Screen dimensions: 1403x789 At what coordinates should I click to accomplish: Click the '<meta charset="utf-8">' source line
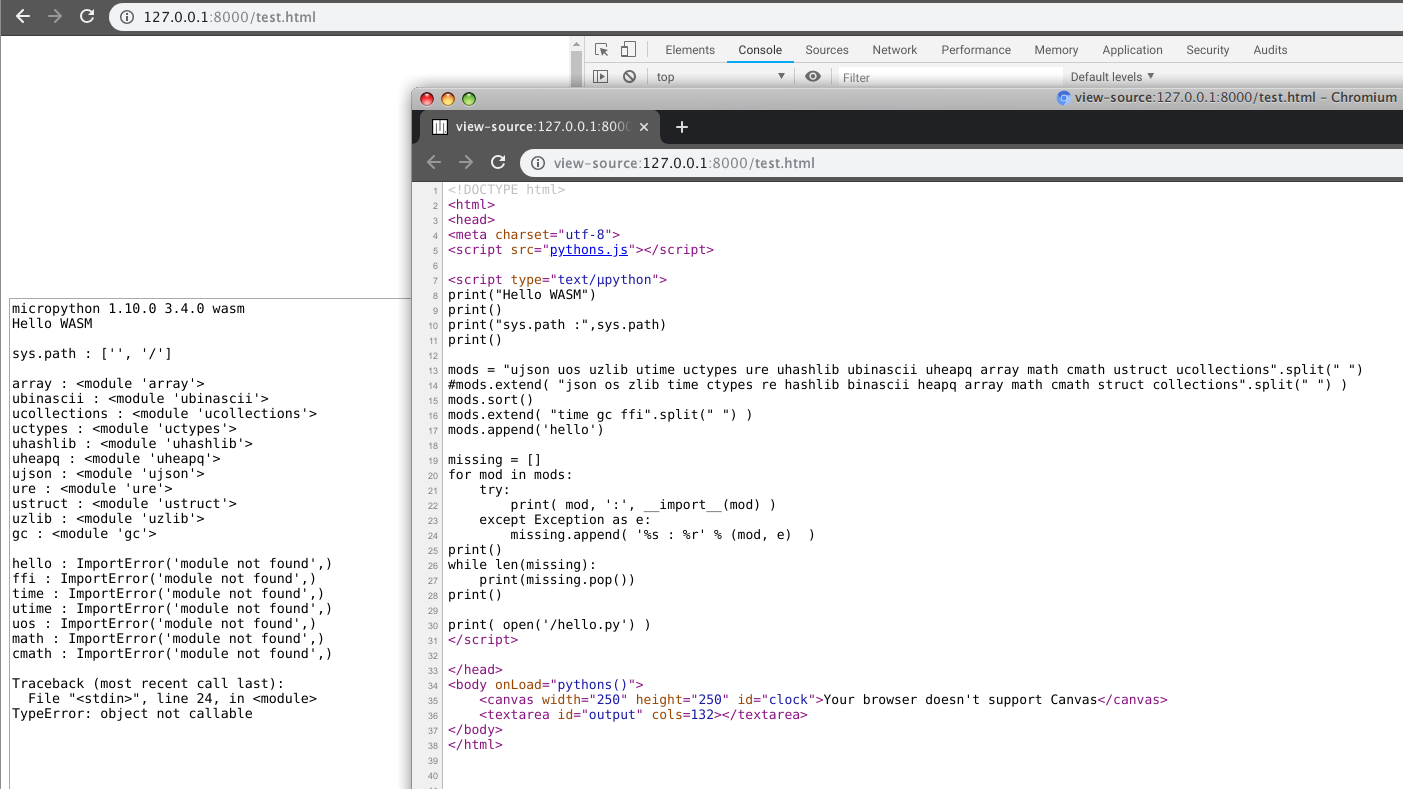click(534, 235)
